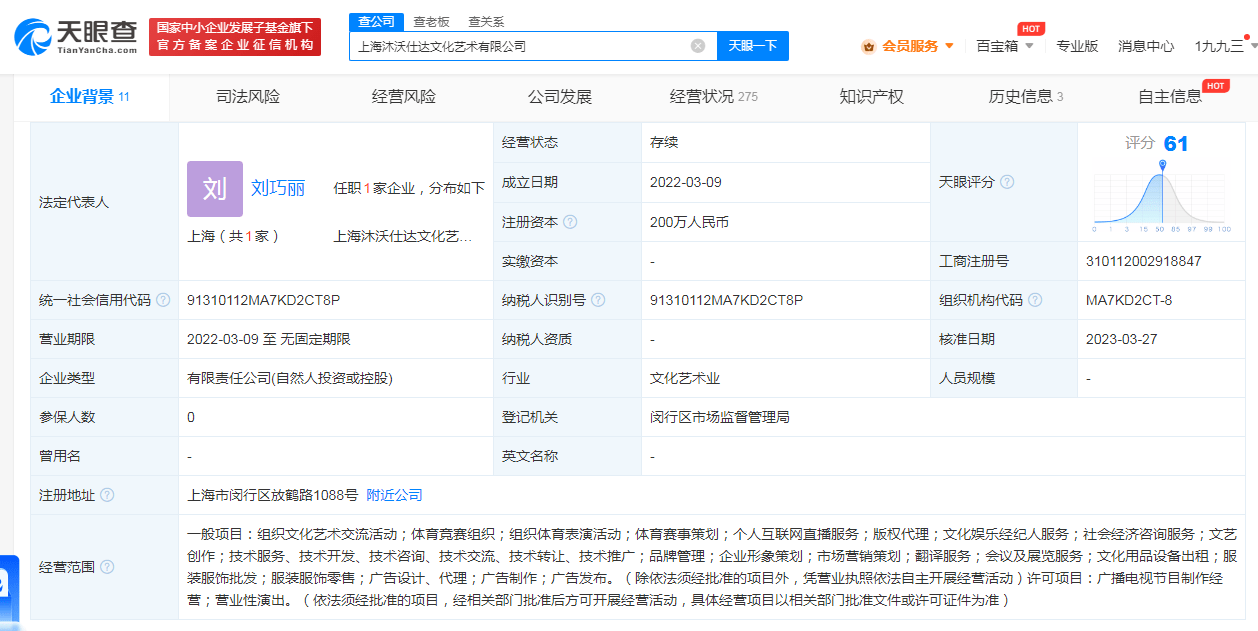The height and width of the screenshot is (631, 1258).
Task: Switch to the 司法风险 tab
Action: tap(246, 97)
